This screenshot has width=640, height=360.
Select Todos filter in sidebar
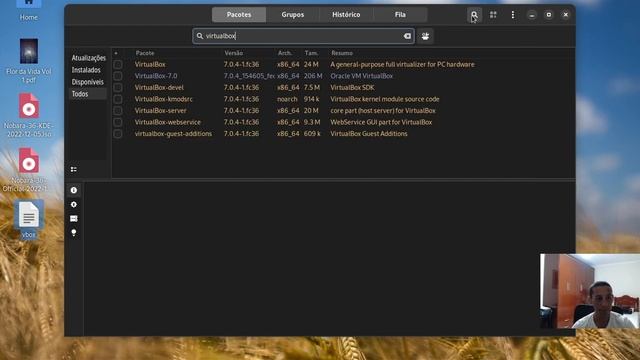pyautogui.click(x=80, y=94)
